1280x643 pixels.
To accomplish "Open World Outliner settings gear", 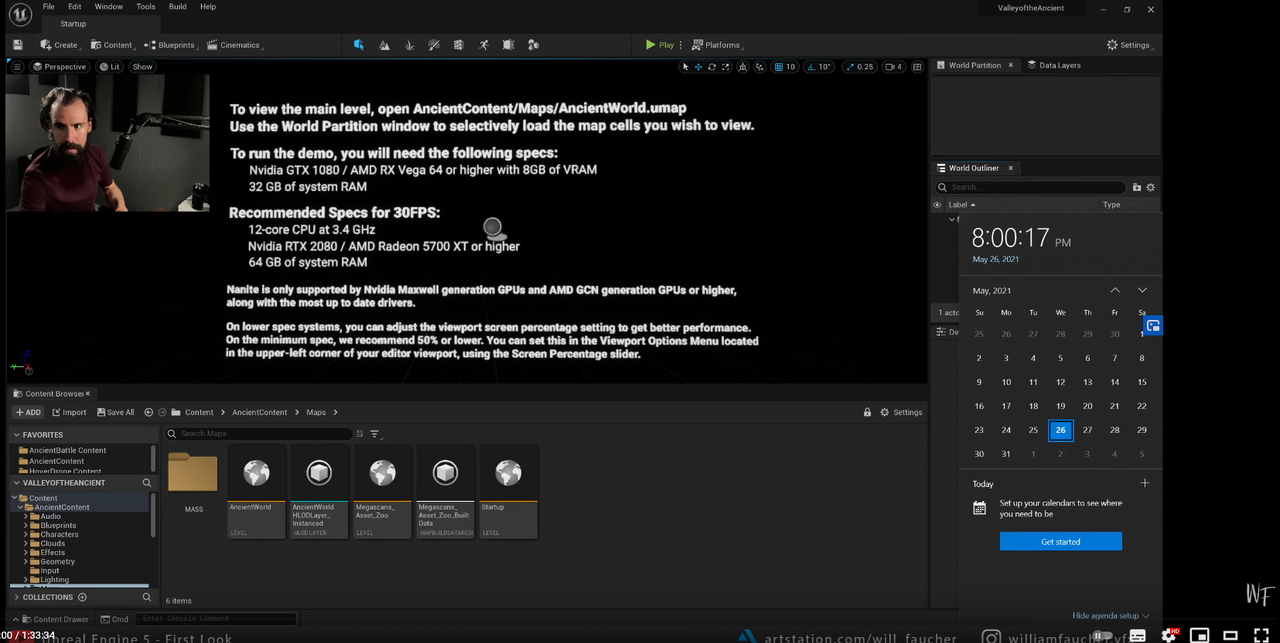I will coord(1150,187).
